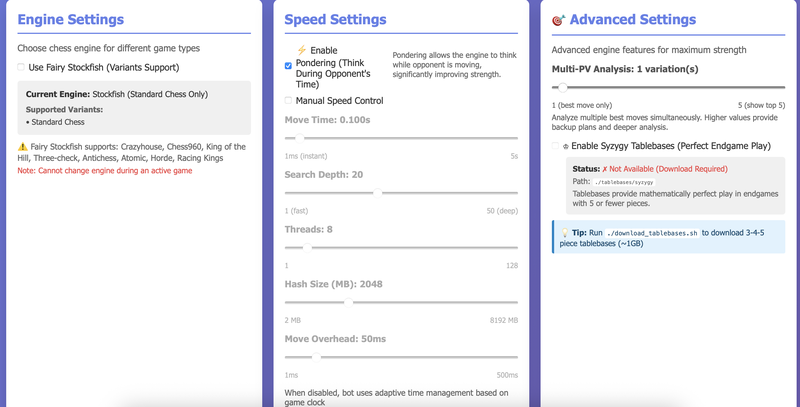Click the Move Time slider
Viewport: 800px width, 407px height.
click(x=401, y=138)
